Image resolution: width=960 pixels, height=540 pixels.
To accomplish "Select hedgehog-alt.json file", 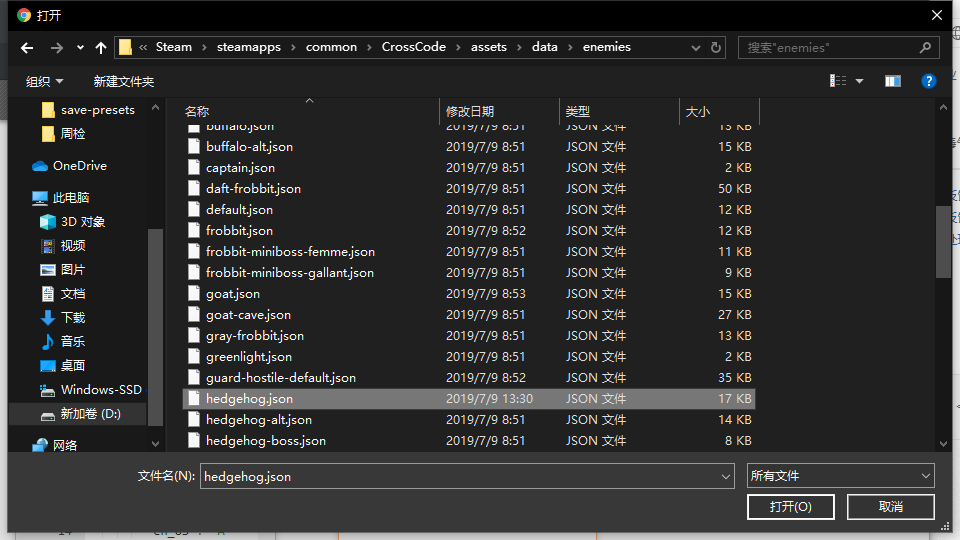I will point(469,420).
